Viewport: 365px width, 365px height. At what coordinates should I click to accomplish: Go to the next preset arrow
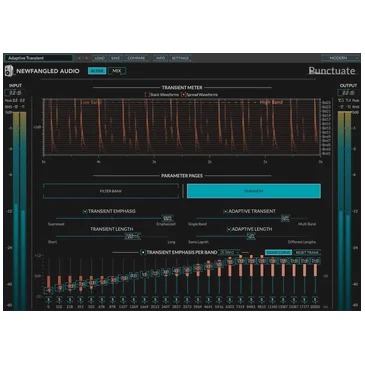[x=86, y=58]
